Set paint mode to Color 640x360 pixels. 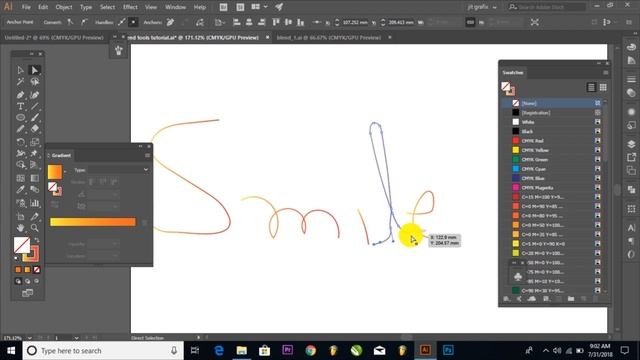click(18, 269)
